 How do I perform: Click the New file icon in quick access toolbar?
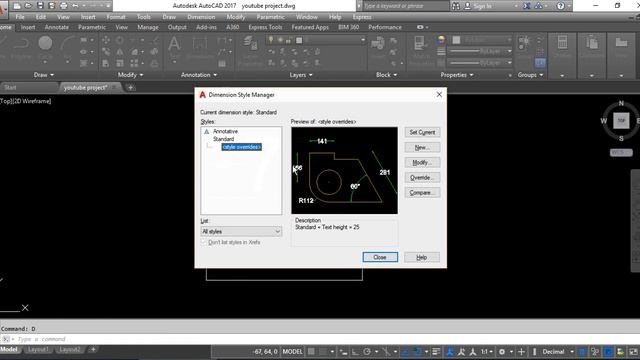(x=17, y=6)
